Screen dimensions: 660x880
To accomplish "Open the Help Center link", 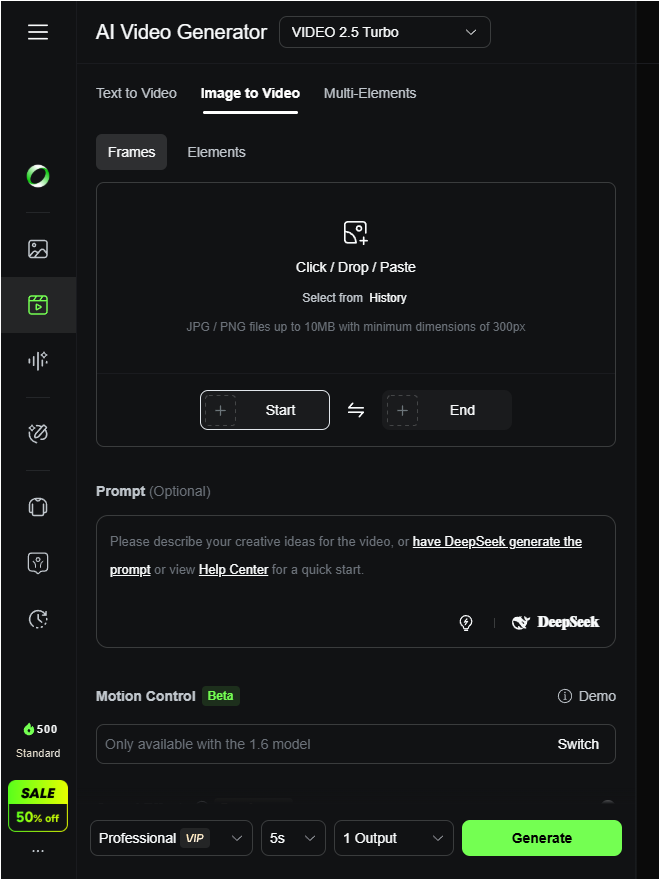I will 233,569.
